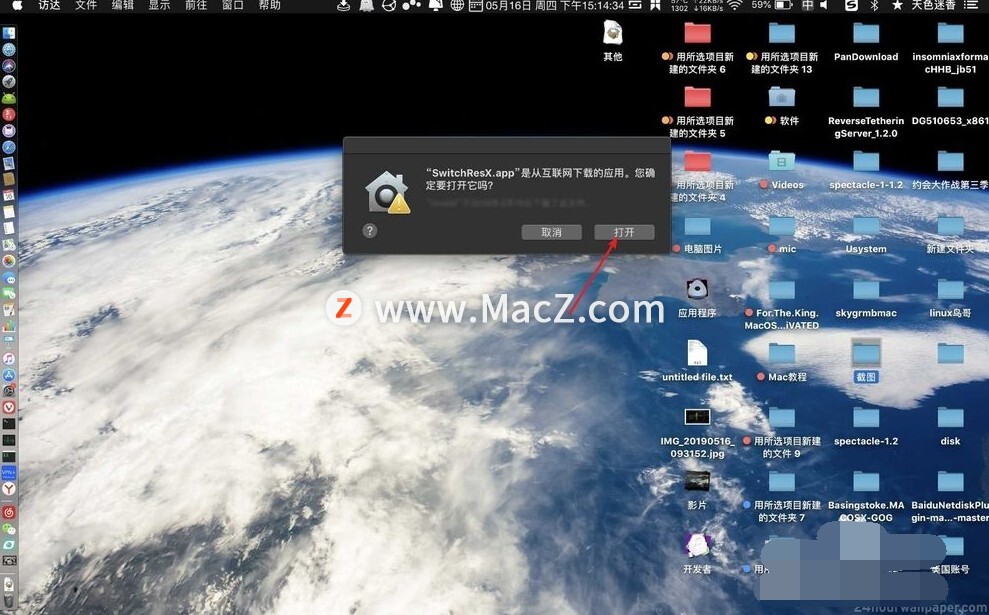The width and height of the screenshot is (989, 615).
Task: Open the 文件 menu
Action: click(x=86, y=5)
